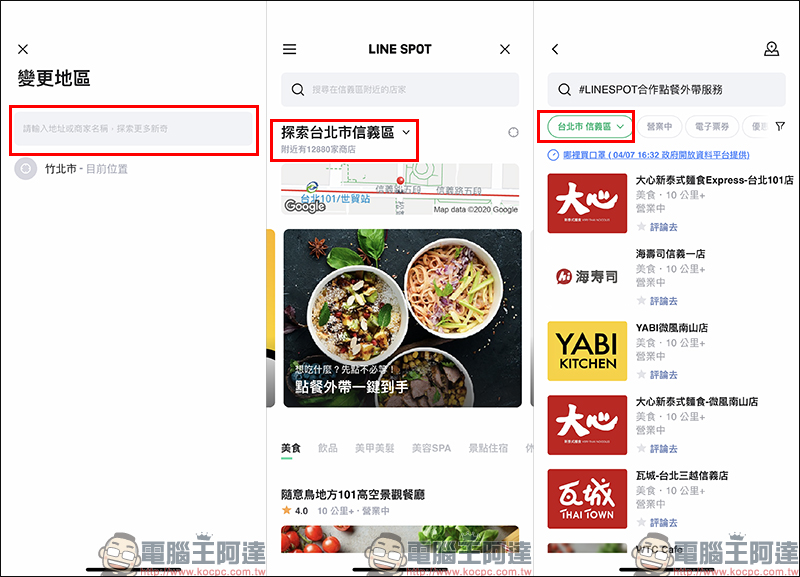The height and width of the screenshot is (577, 800).
Task: Tap 評論去 link under 大心Express-台北101店
Action: pos(664,227)
